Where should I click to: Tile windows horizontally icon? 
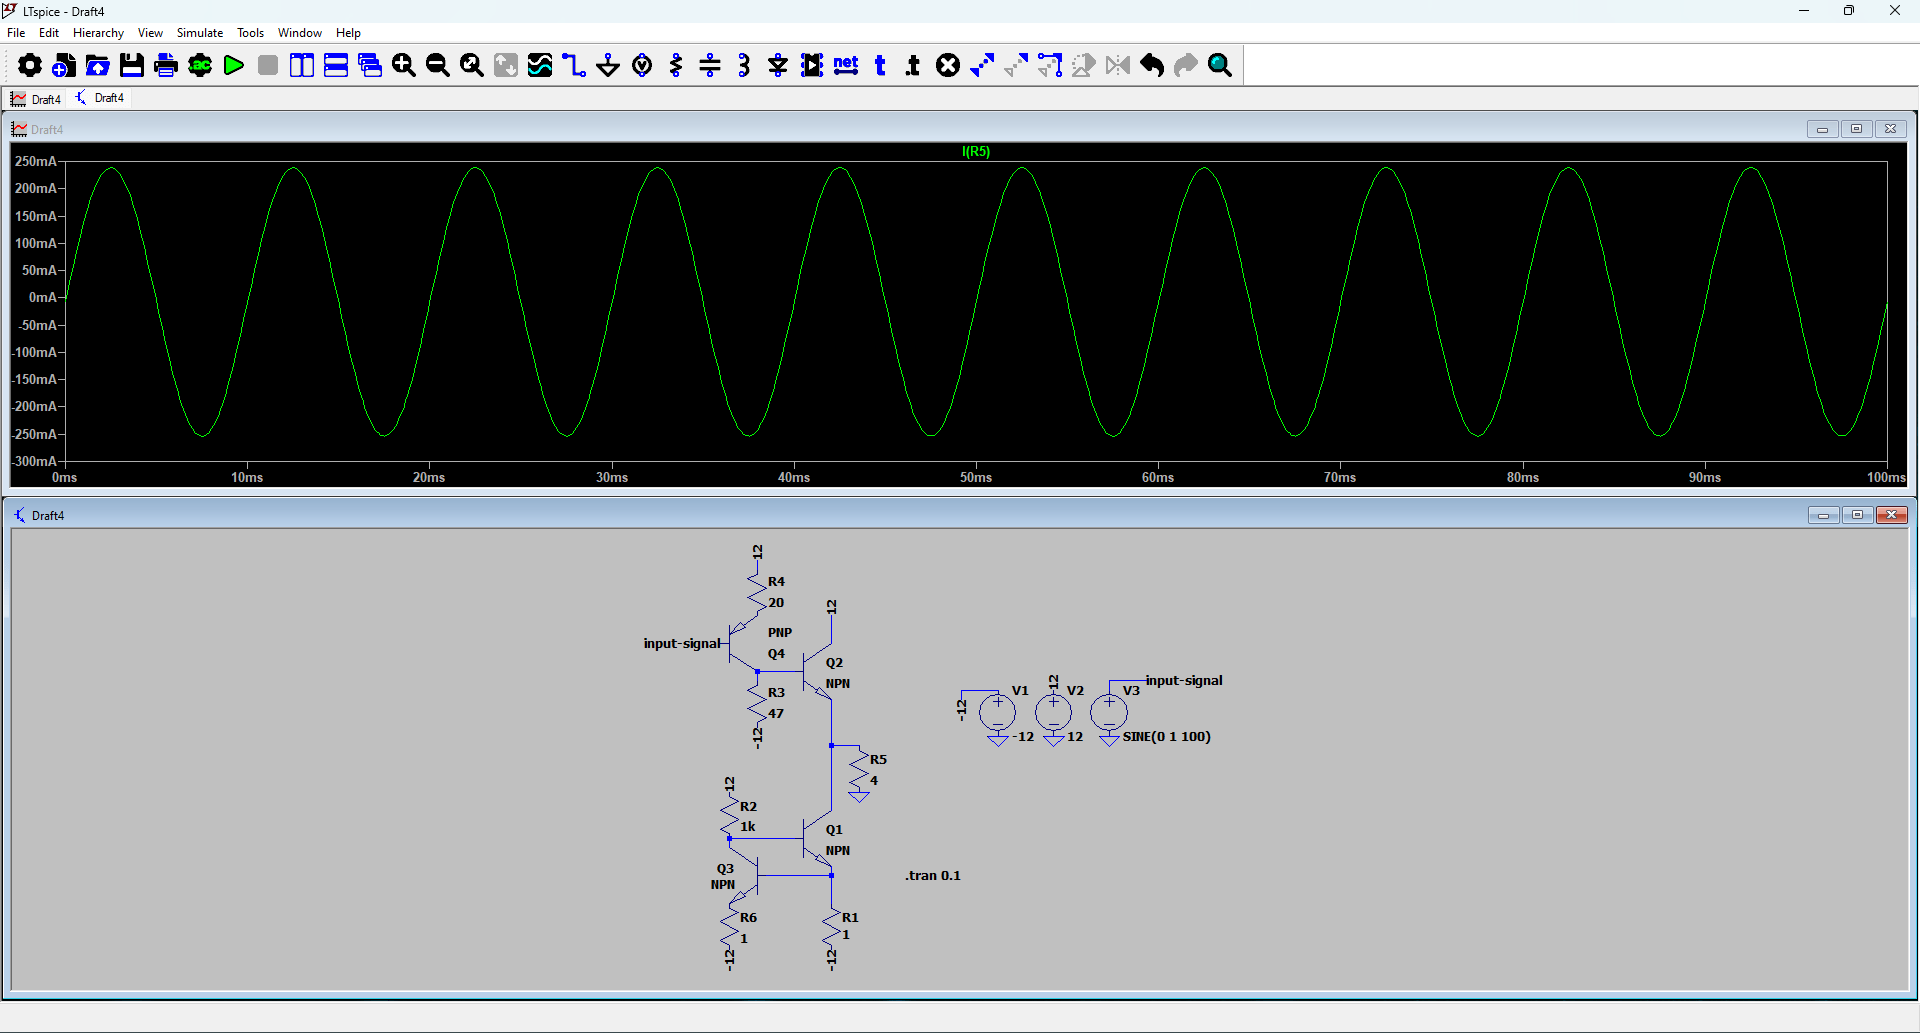click(336, 66)
